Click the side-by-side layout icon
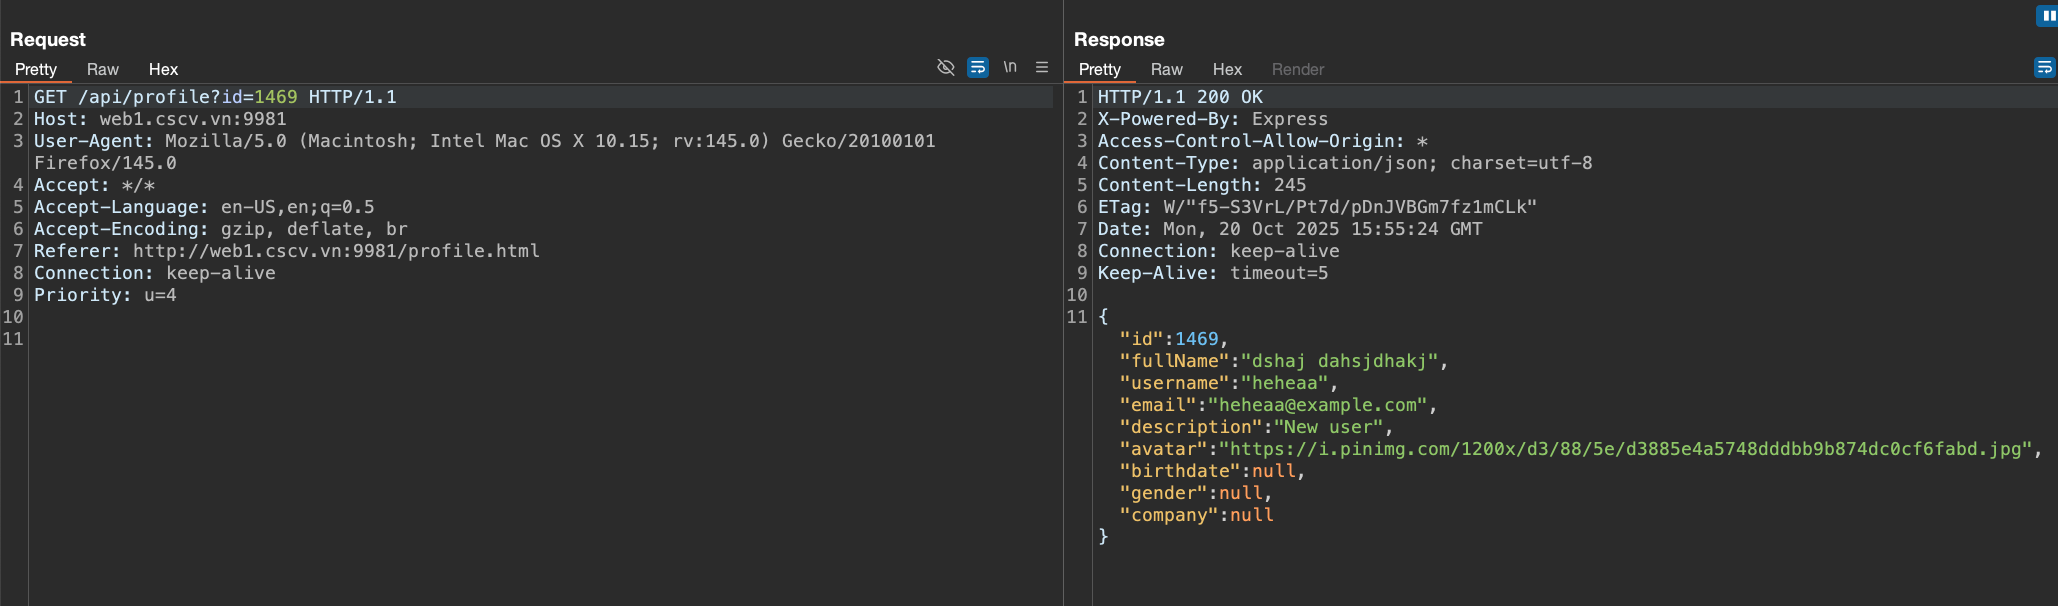 point(2047,16)
